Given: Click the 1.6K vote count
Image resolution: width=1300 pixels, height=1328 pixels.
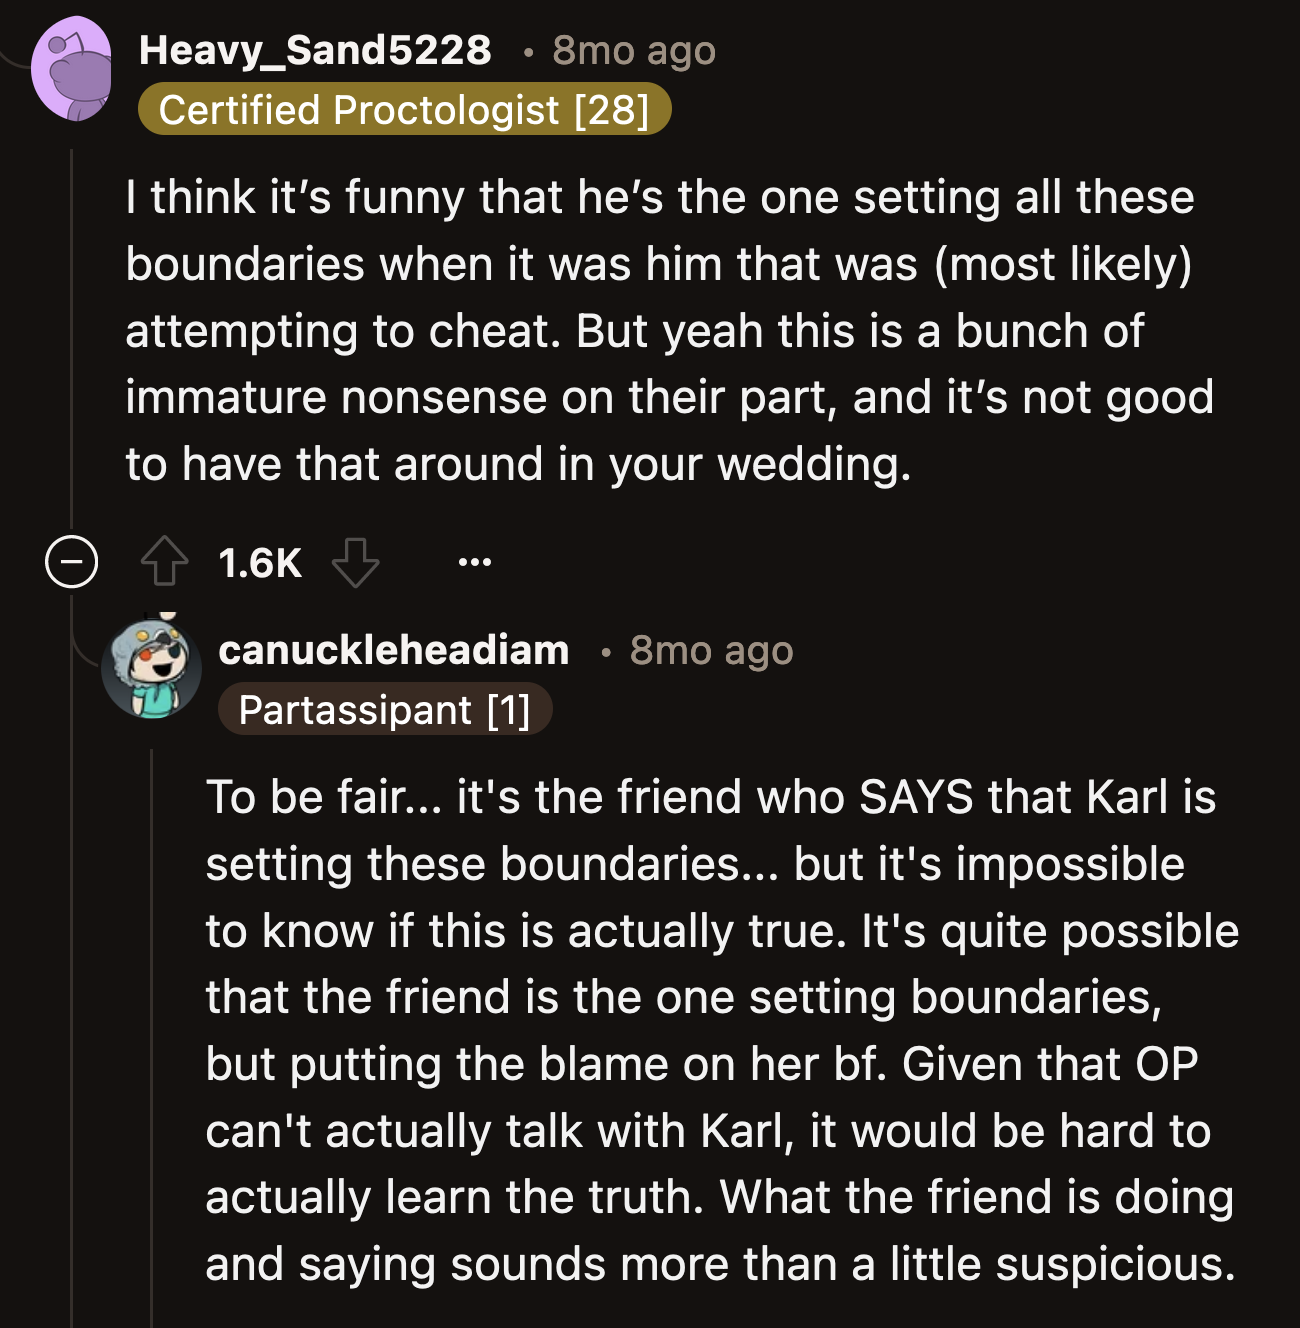Looking at the screenshot, I should tap(261, 561).
